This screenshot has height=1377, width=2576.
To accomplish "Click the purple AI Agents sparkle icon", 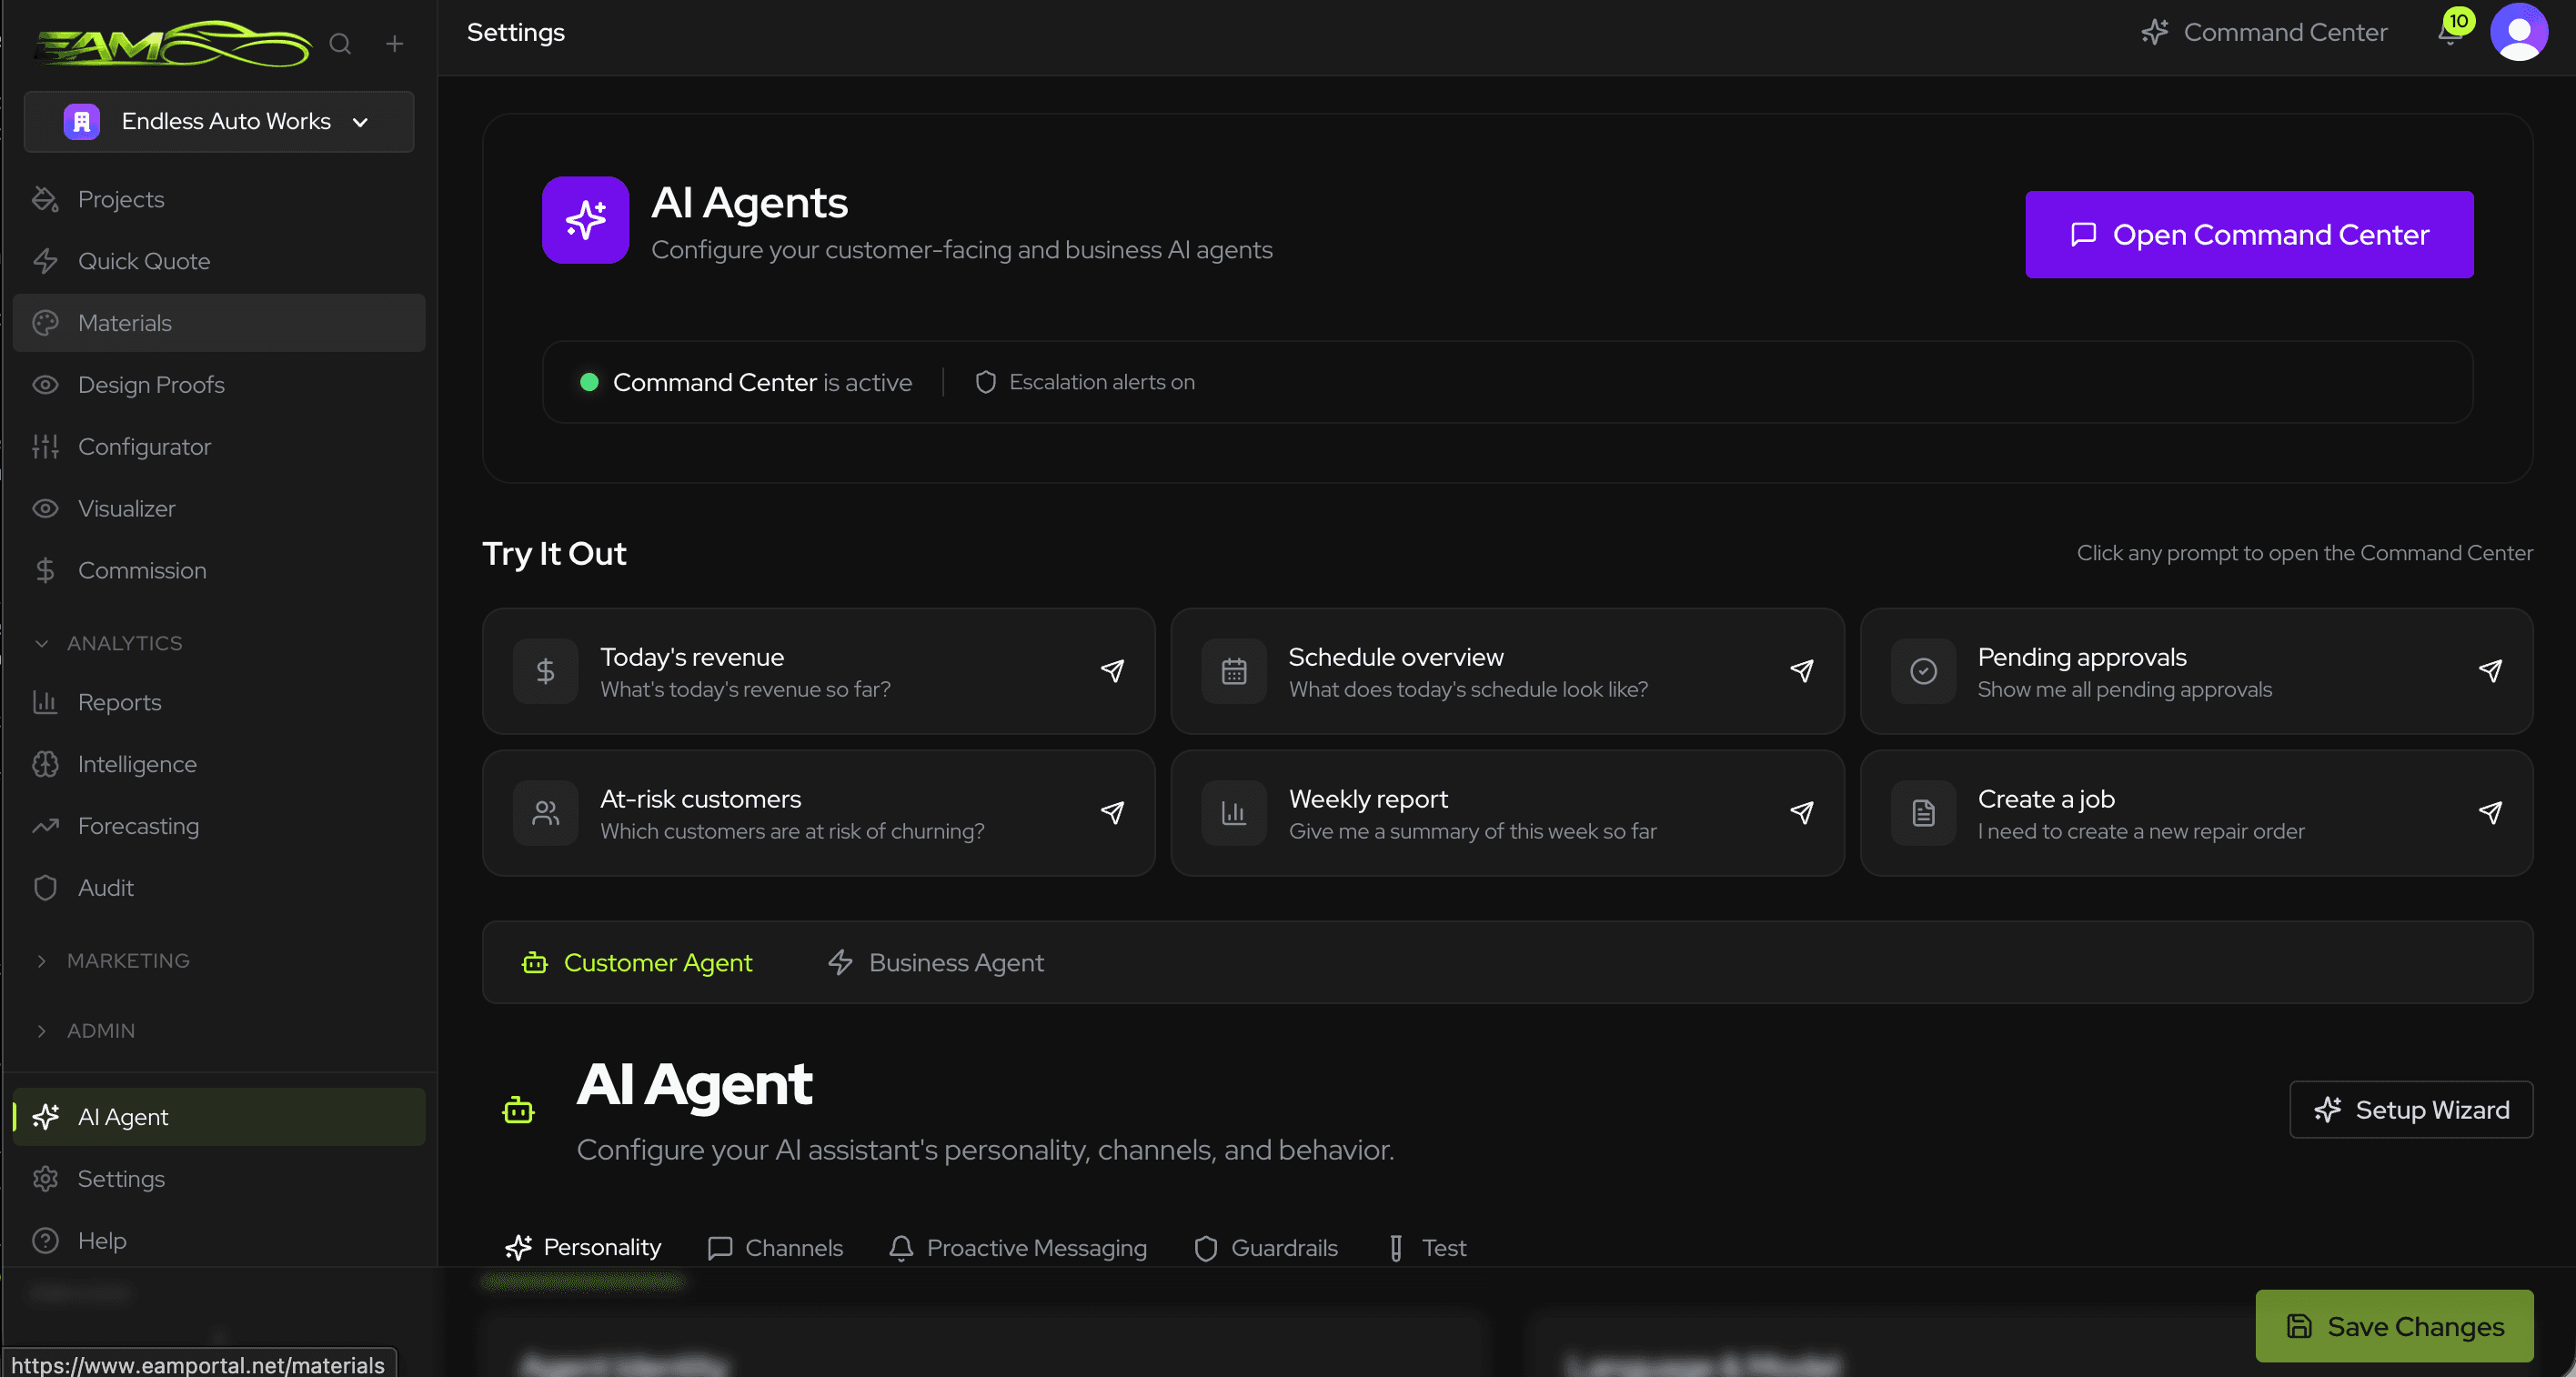I will [x=585, y=221].
